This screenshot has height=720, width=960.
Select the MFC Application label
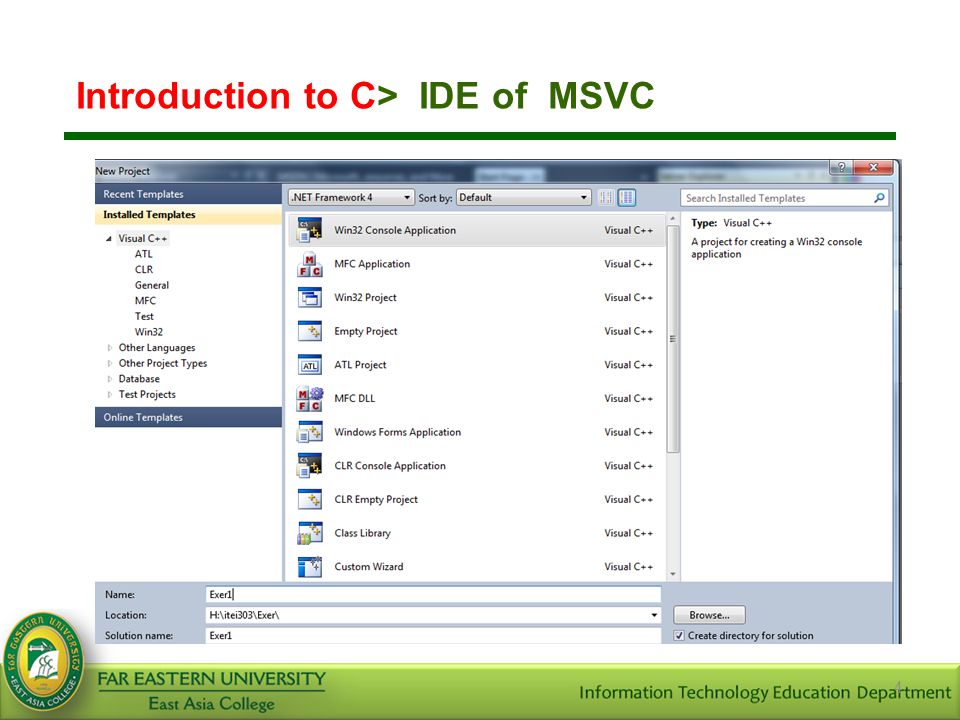pyautogui.click(x=372, y=264)
